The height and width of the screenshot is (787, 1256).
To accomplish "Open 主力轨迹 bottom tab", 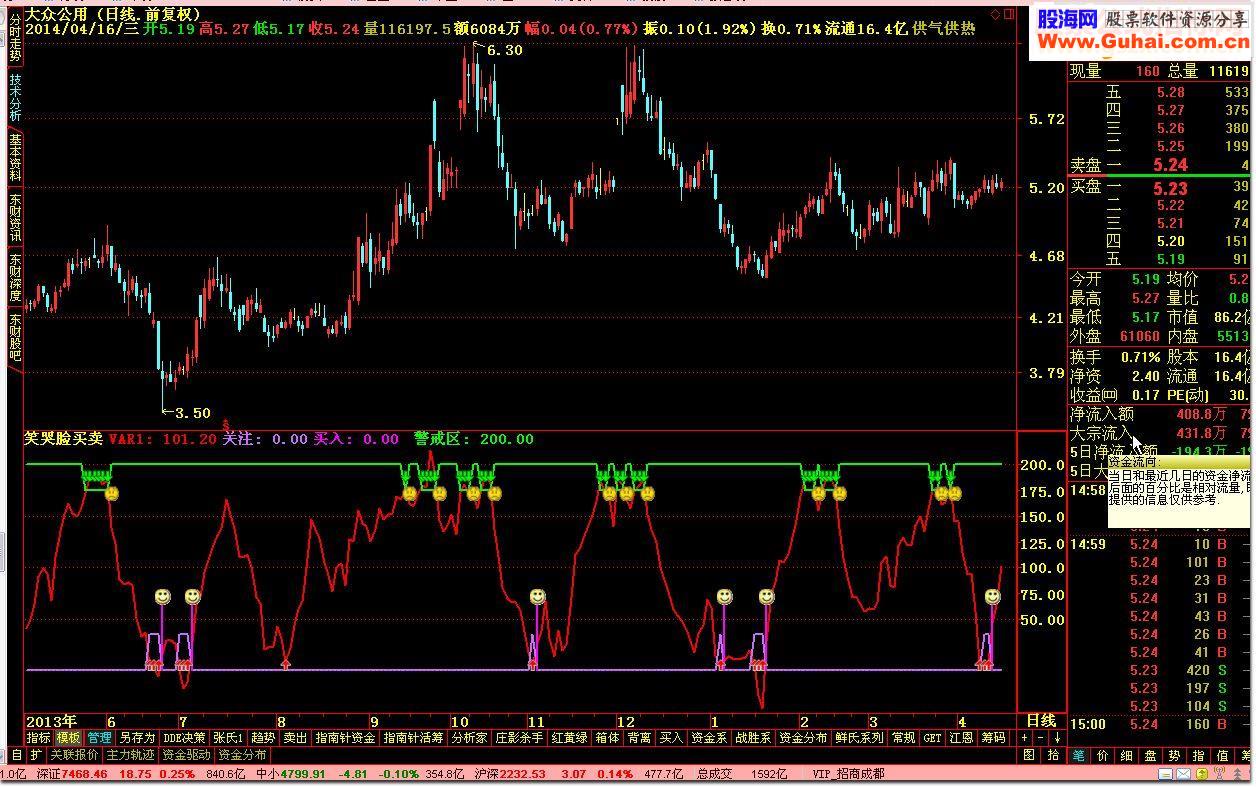I will [x=131, y=755].
